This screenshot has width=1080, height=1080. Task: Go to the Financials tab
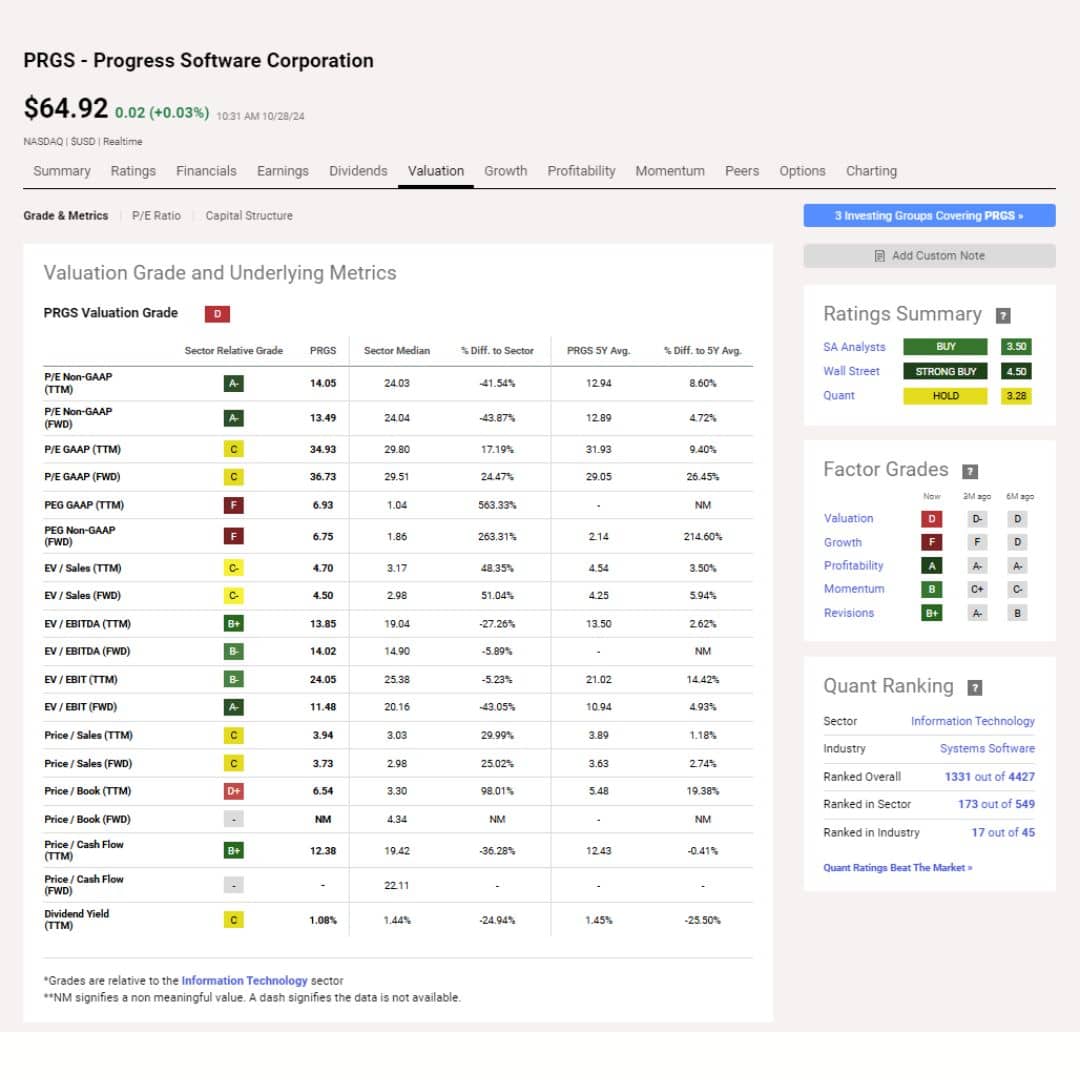click(x=206, y=171)
